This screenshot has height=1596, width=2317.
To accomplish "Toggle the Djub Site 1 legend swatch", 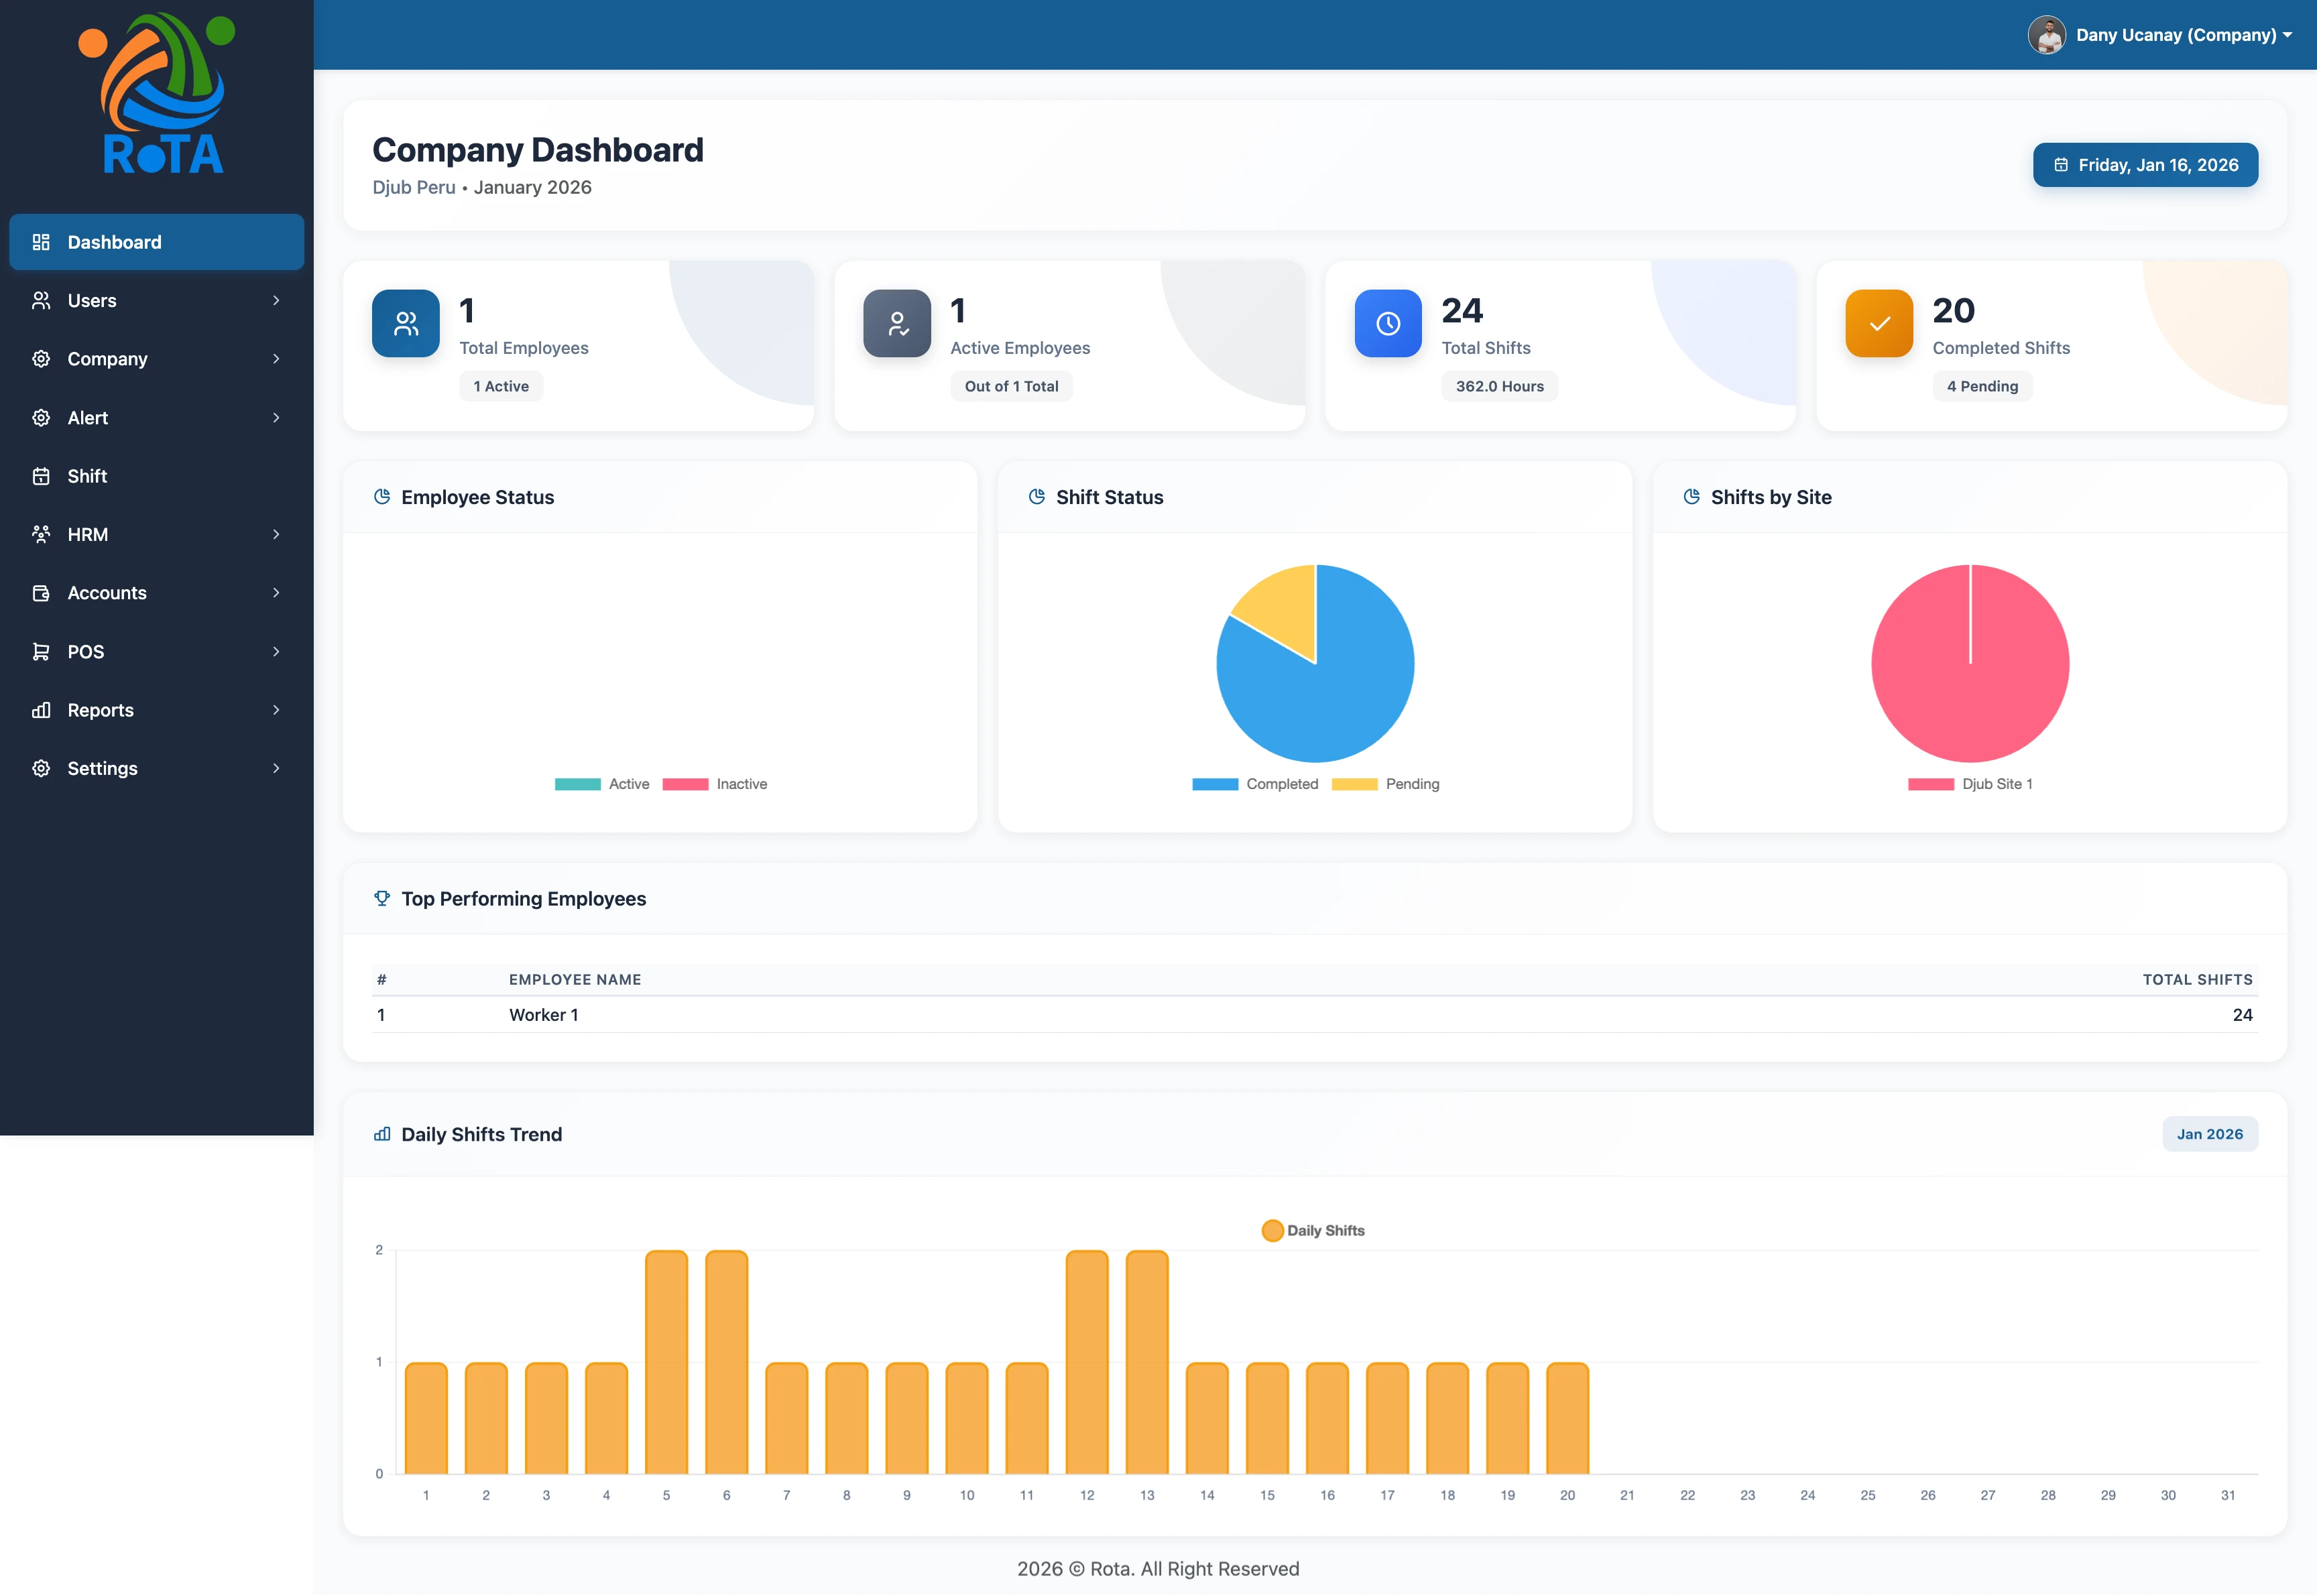I will 1930,784.
